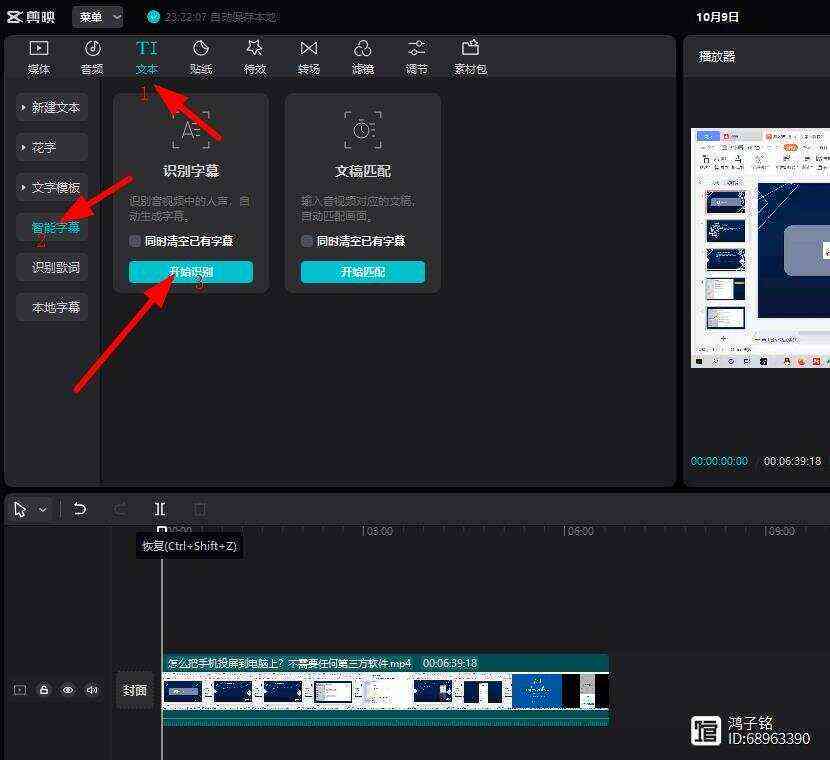Image resolution: width=830 pixels, height=760 pixels.
Task: Click the undo arrow button
Action: [x=79, y=509]
